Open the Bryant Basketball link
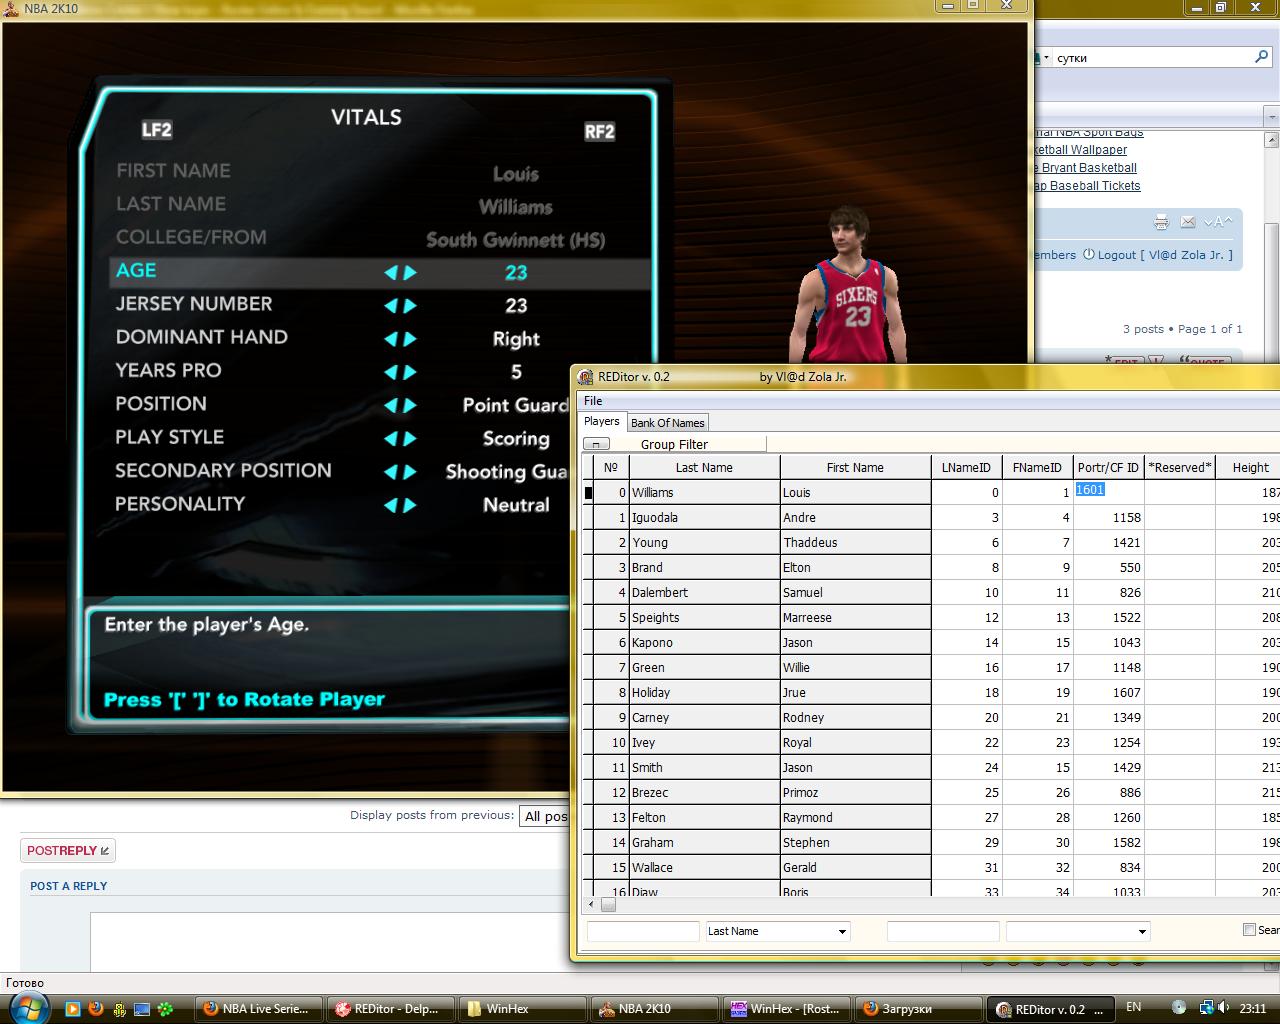This screenshot has height=1024, width=1280. 1088,168
